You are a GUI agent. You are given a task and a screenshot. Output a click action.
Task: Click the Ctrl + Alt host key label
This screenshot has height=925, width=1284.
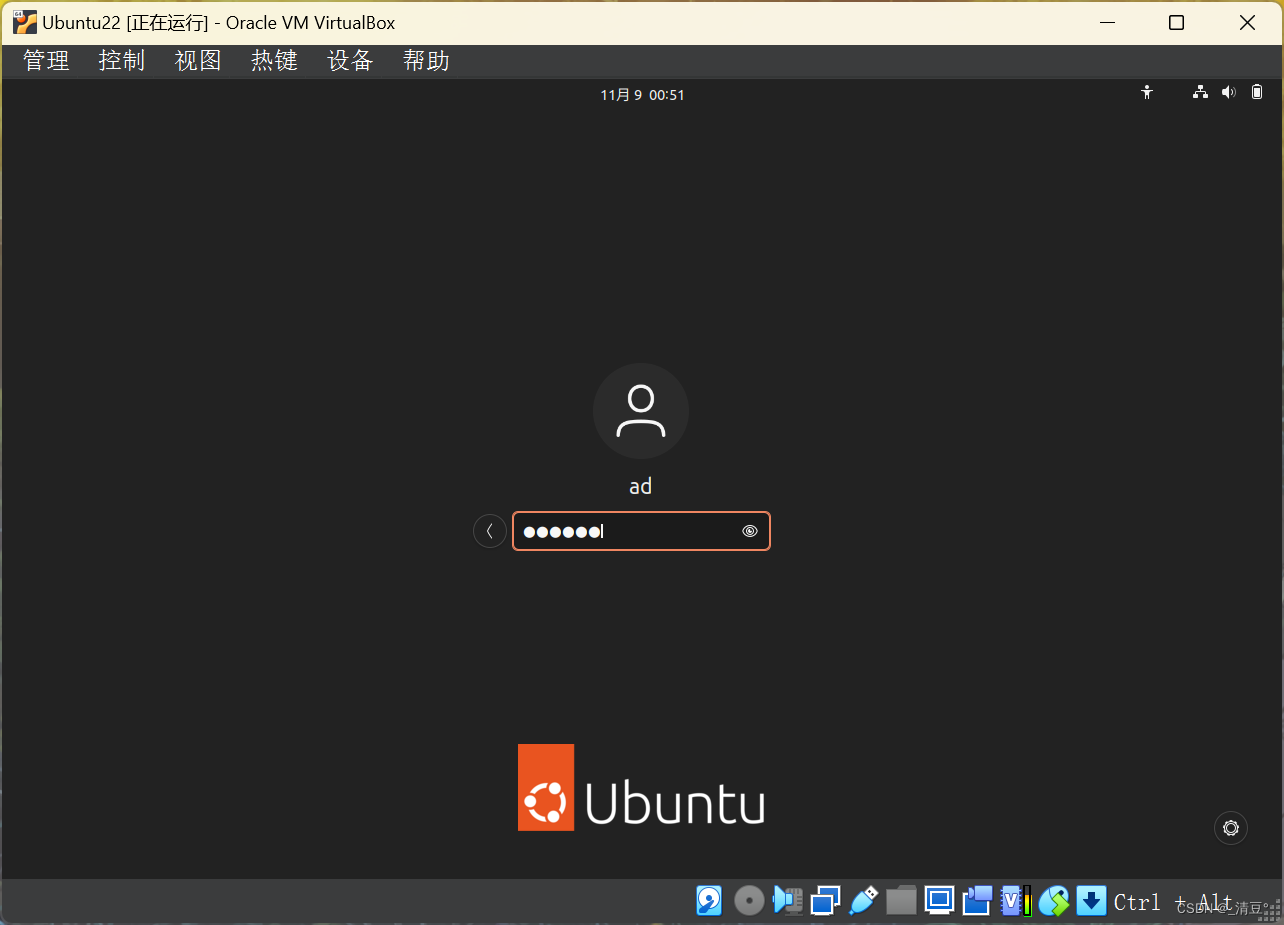pos(1173,902)
